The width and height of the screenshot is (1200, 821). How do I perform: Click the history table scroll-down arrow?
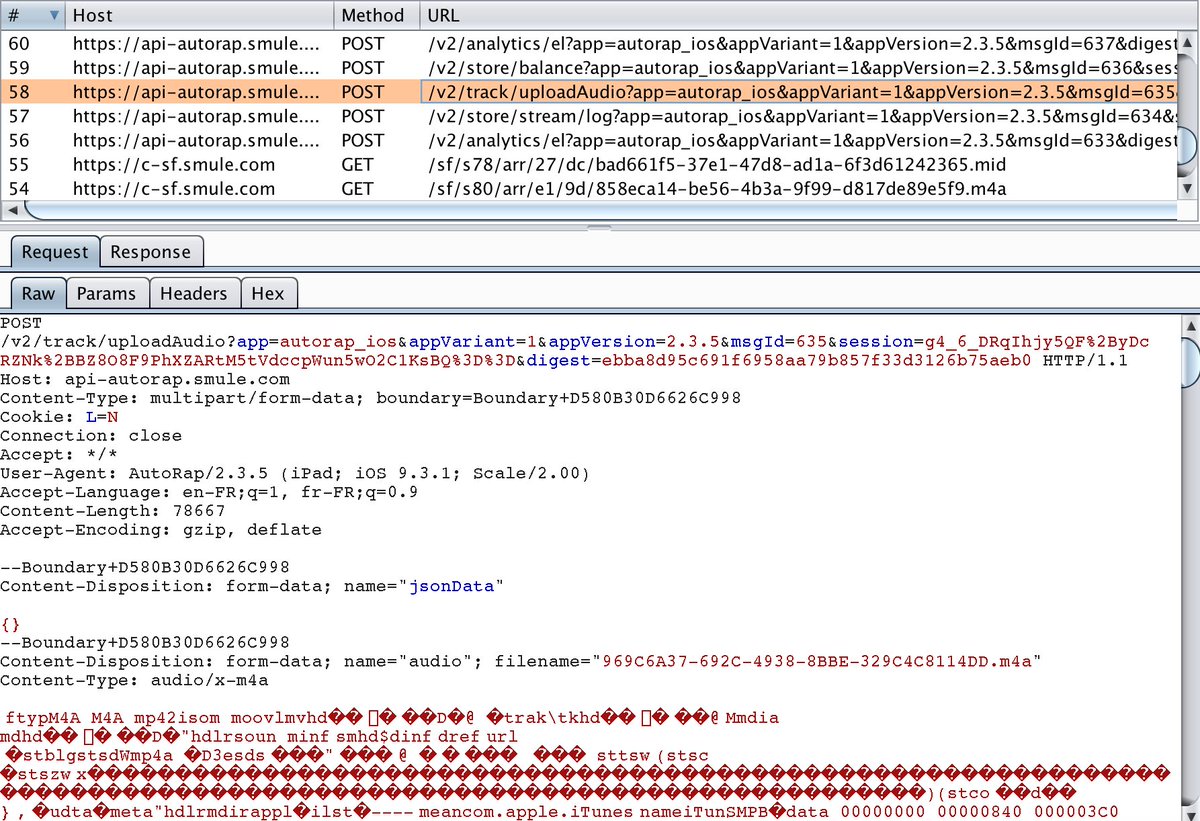[1187, 188]
